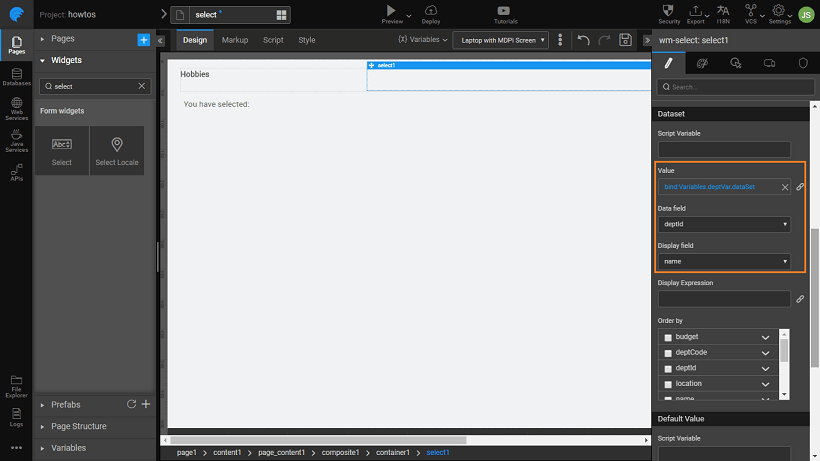Image resolution: width=820 pixels, height=461 pixels.
Task: Enable the location order-by checkbox
Action: [x=668, y=384]
